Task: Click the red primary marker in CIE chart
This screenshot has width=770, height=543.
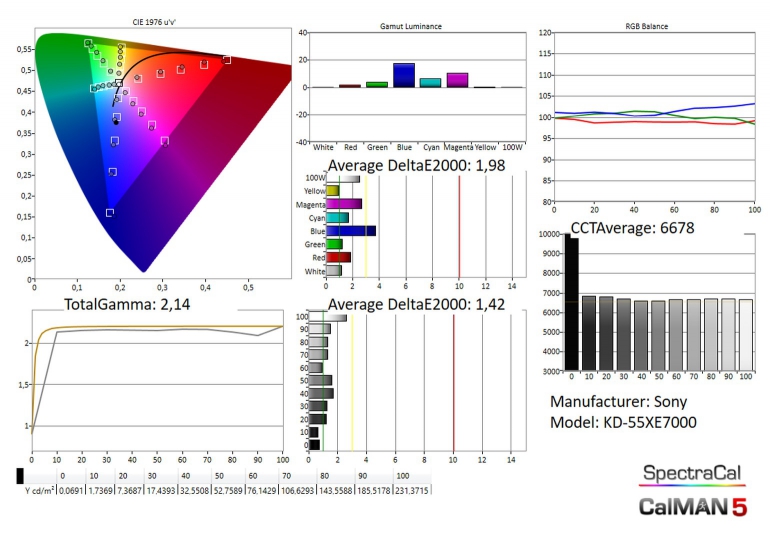Action: coord(227,60)
